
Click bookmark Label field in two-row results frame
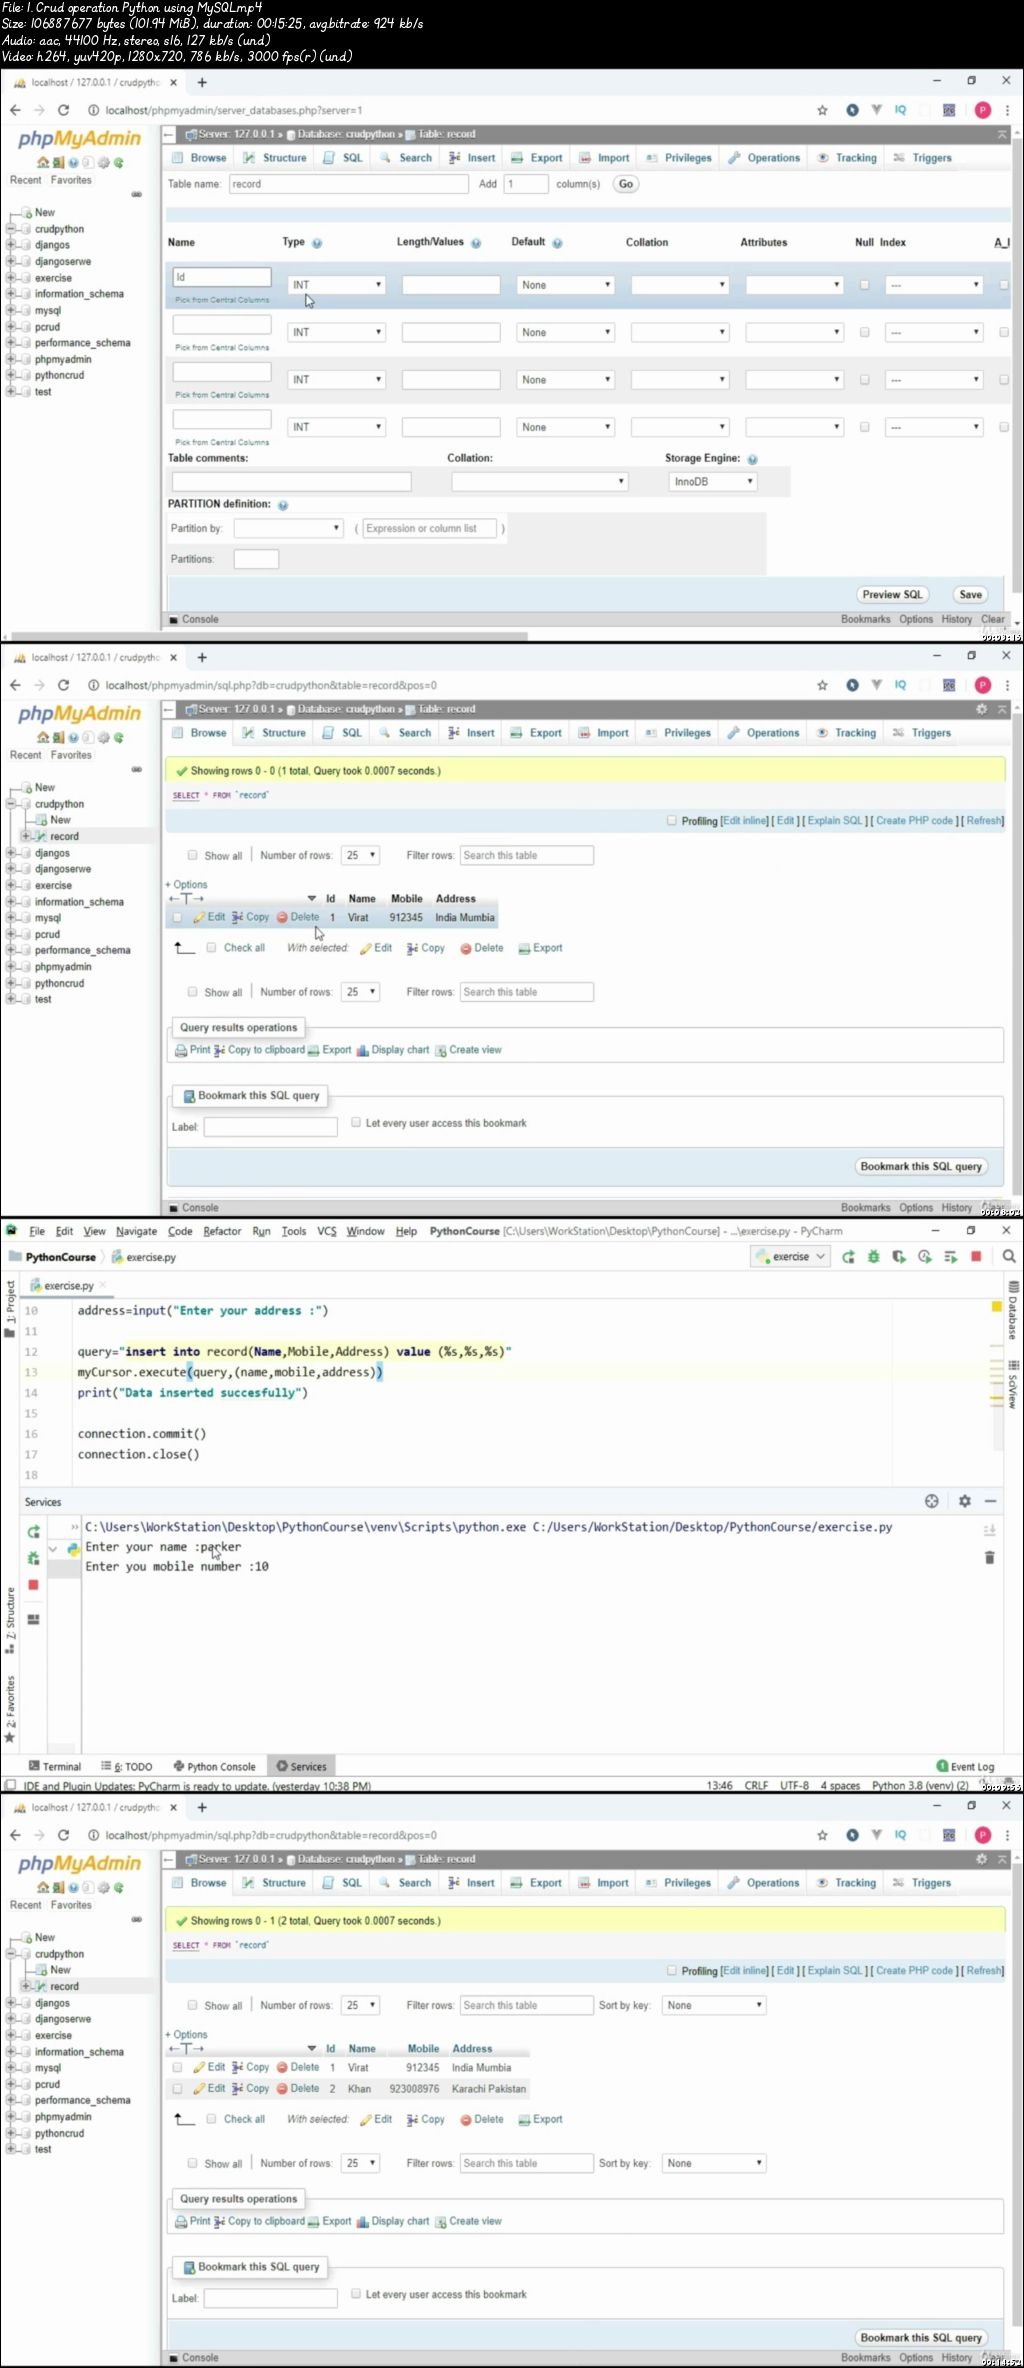tap(271, 2298)
